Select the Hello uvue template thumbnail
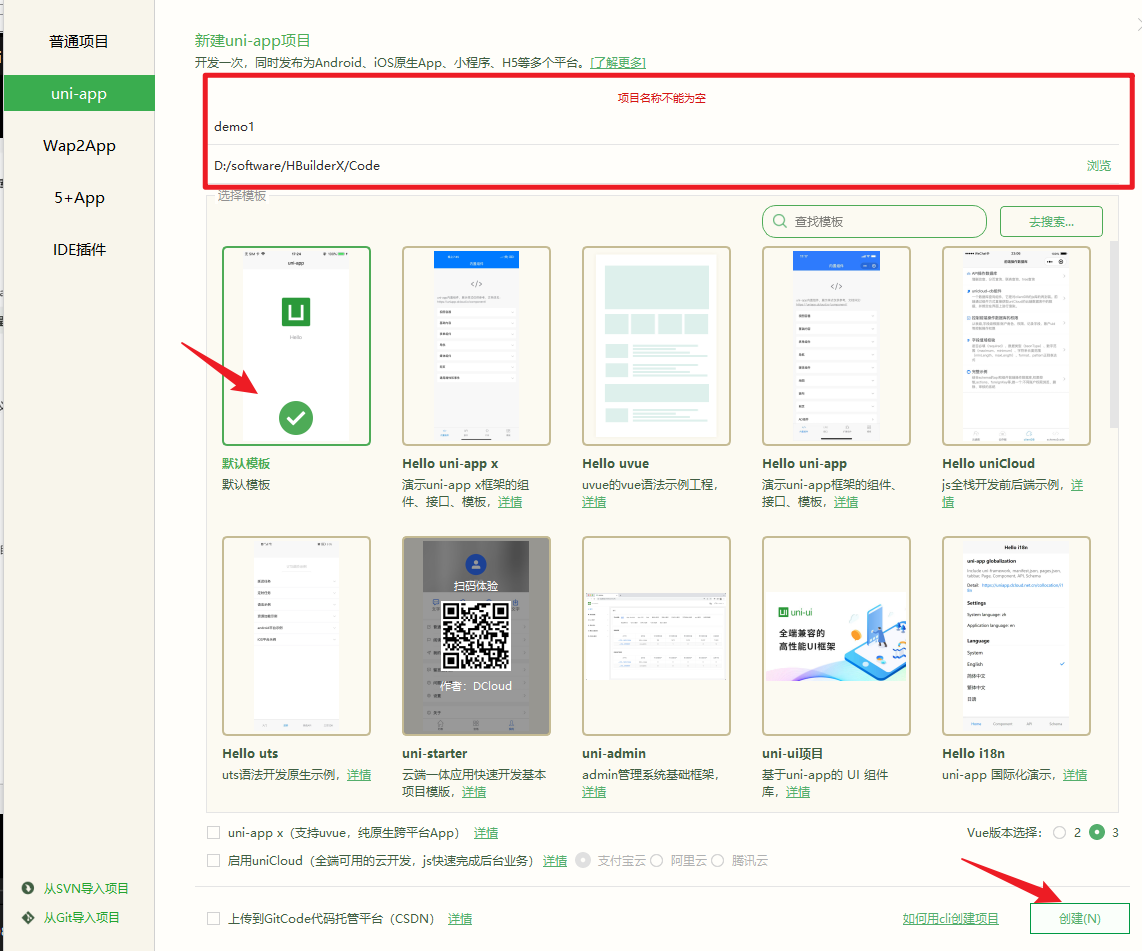 point(656,346)
